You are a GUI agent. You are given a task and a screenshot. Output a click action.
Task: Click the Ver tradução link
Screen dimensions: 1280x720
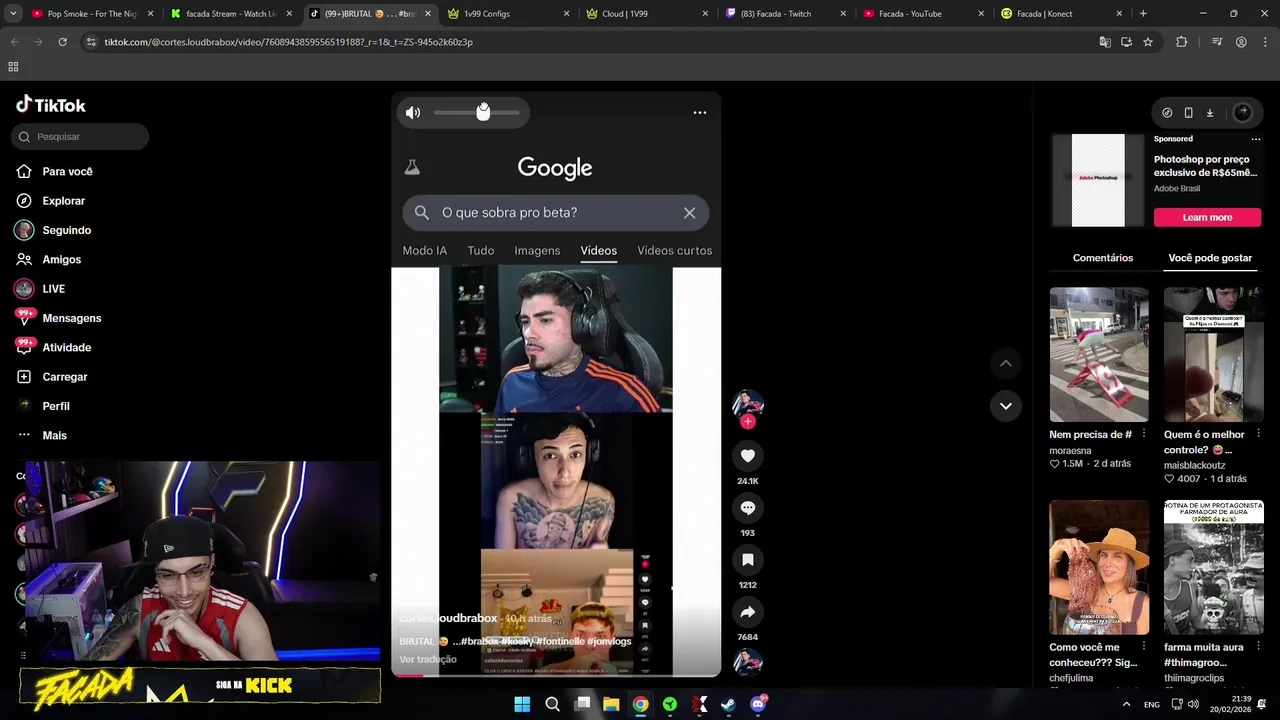(428, 659)
